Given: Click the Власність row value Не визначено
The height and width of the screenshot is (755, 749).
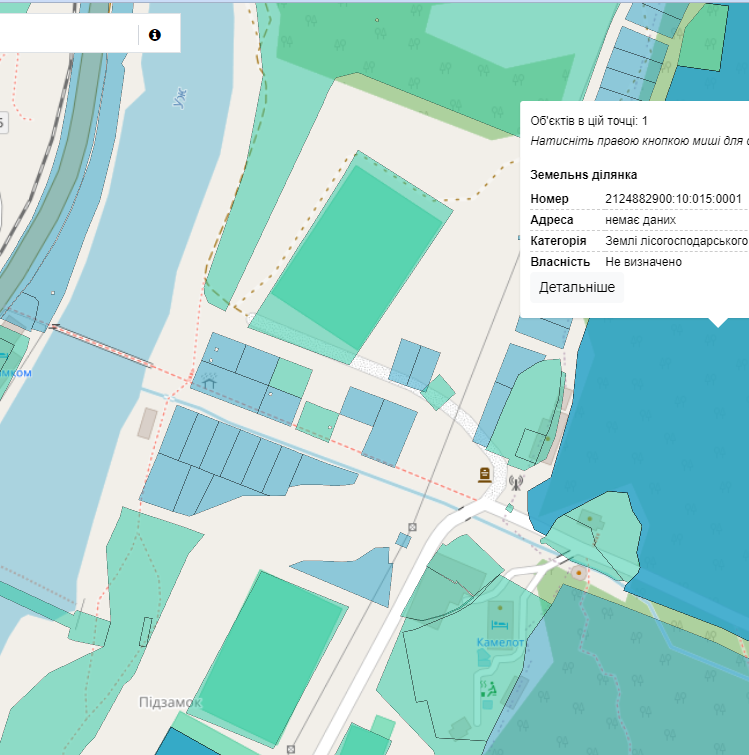Looking at the screenshot, I should [643, 262].
